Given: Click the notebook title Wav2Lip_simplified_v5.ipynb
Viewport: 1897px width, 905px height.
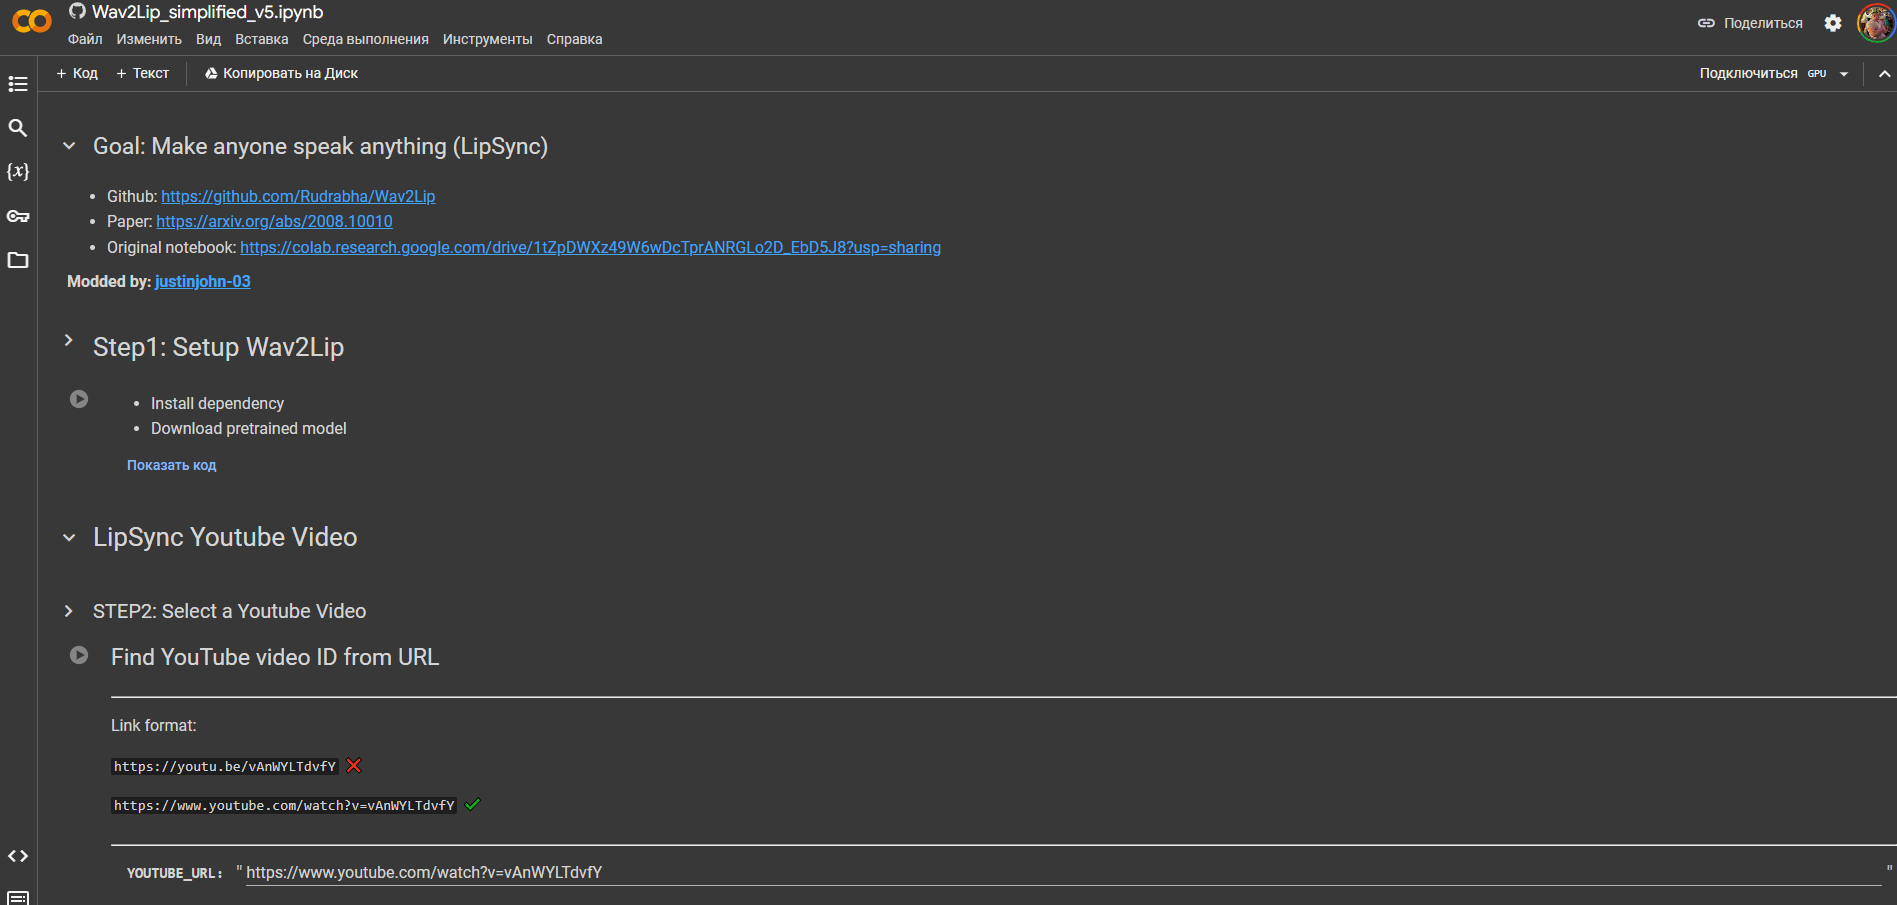Looking at the screenshot, I should [x=207, y=12].
